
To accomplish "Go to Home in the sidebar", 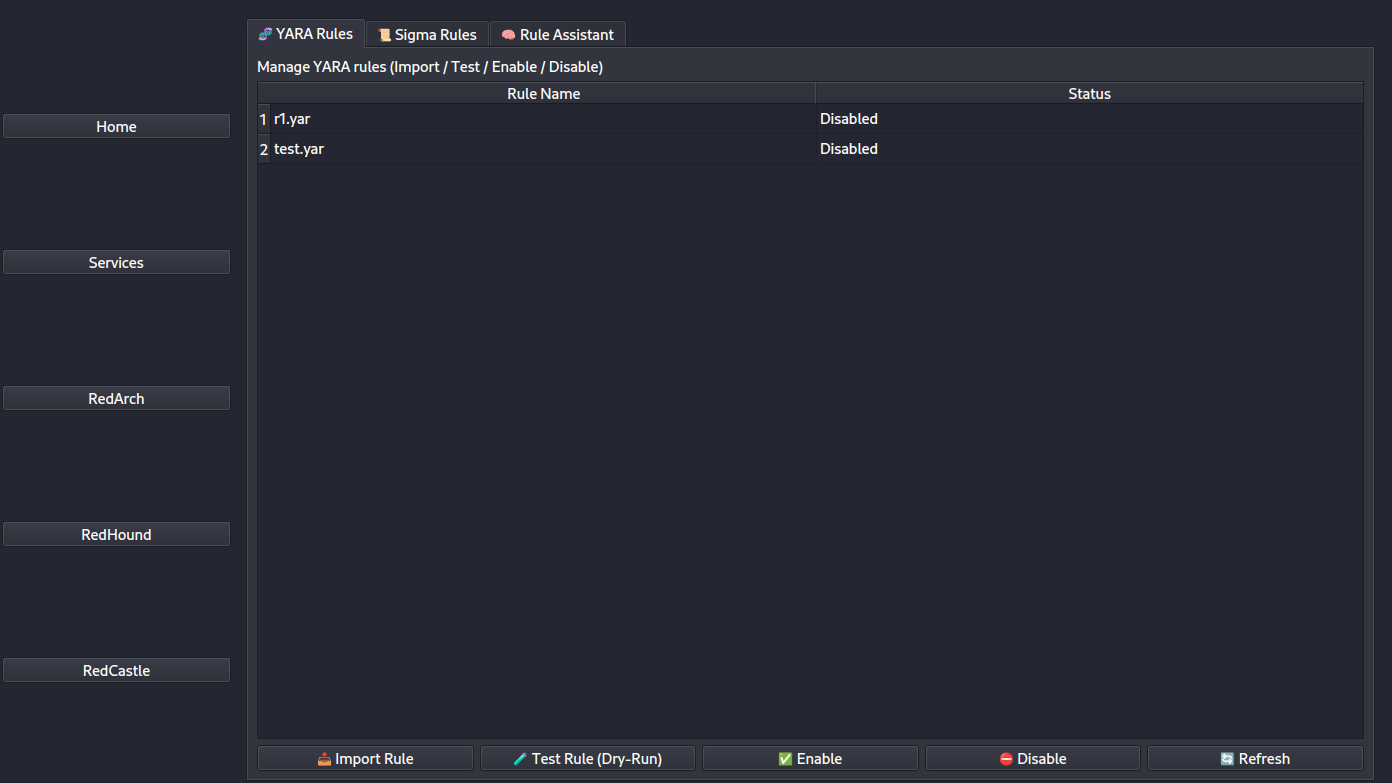I will point(116,126).
